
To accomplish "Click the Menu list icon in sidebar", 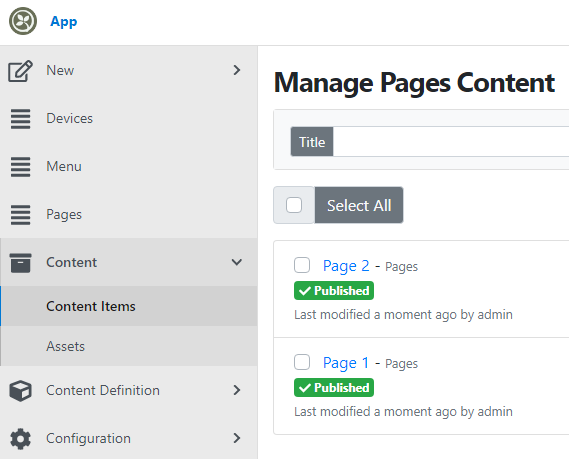I will point(20,167).
